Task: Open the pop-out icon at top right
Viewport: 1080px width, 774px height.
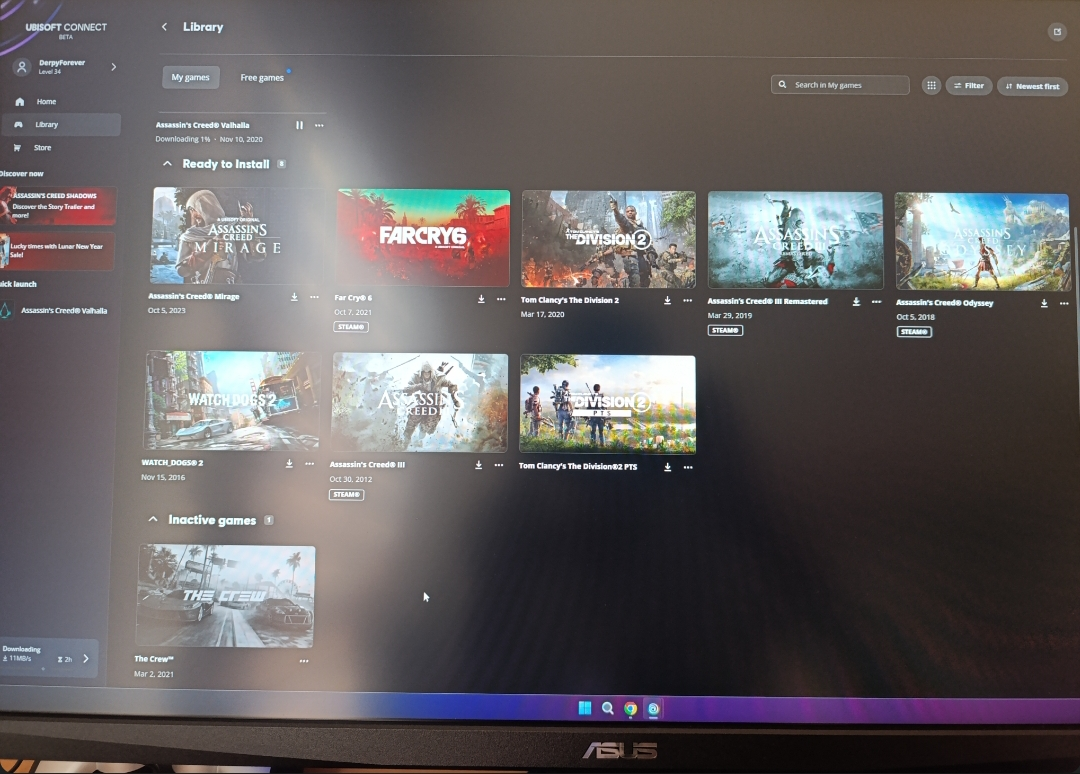Action: [1057, 32]
